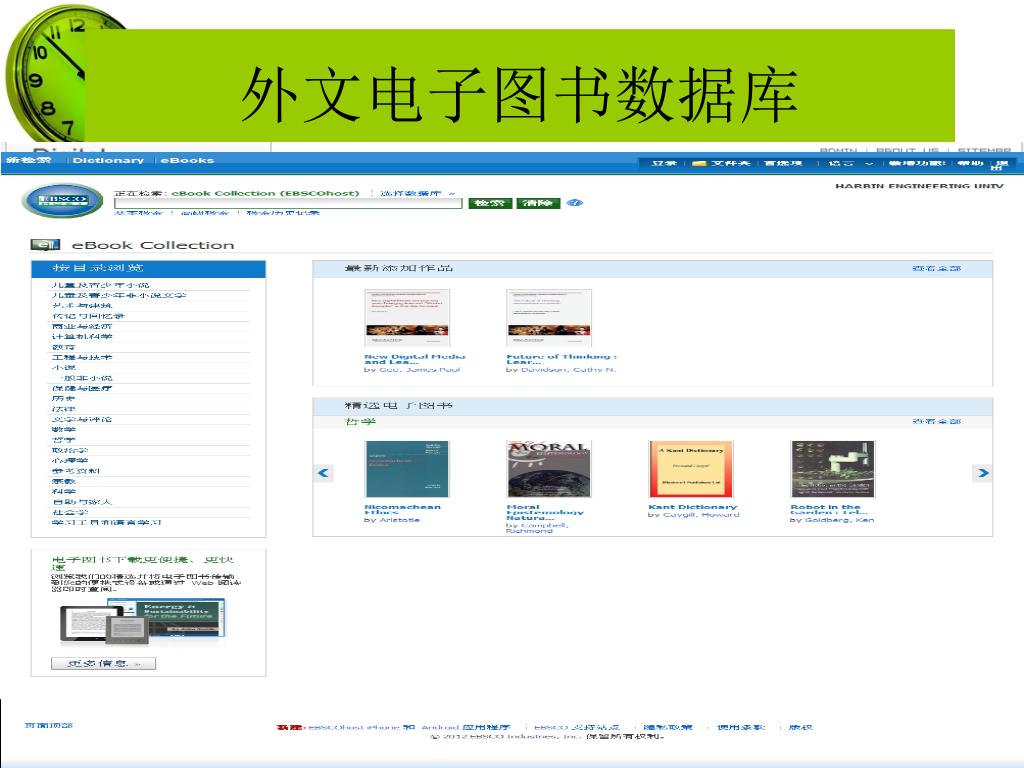Screen dimensions: 1024x768
Task: Open the eBooks menu item
Action: point(187,160)
